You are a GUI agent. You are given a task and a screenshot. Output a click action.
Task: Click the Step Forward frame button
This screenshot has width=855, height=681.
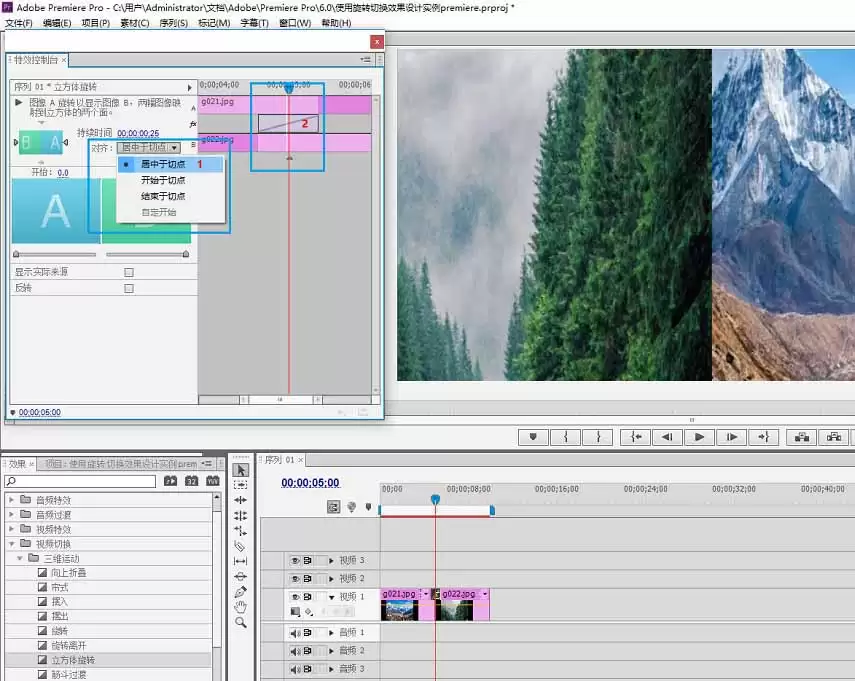[731, 437]
